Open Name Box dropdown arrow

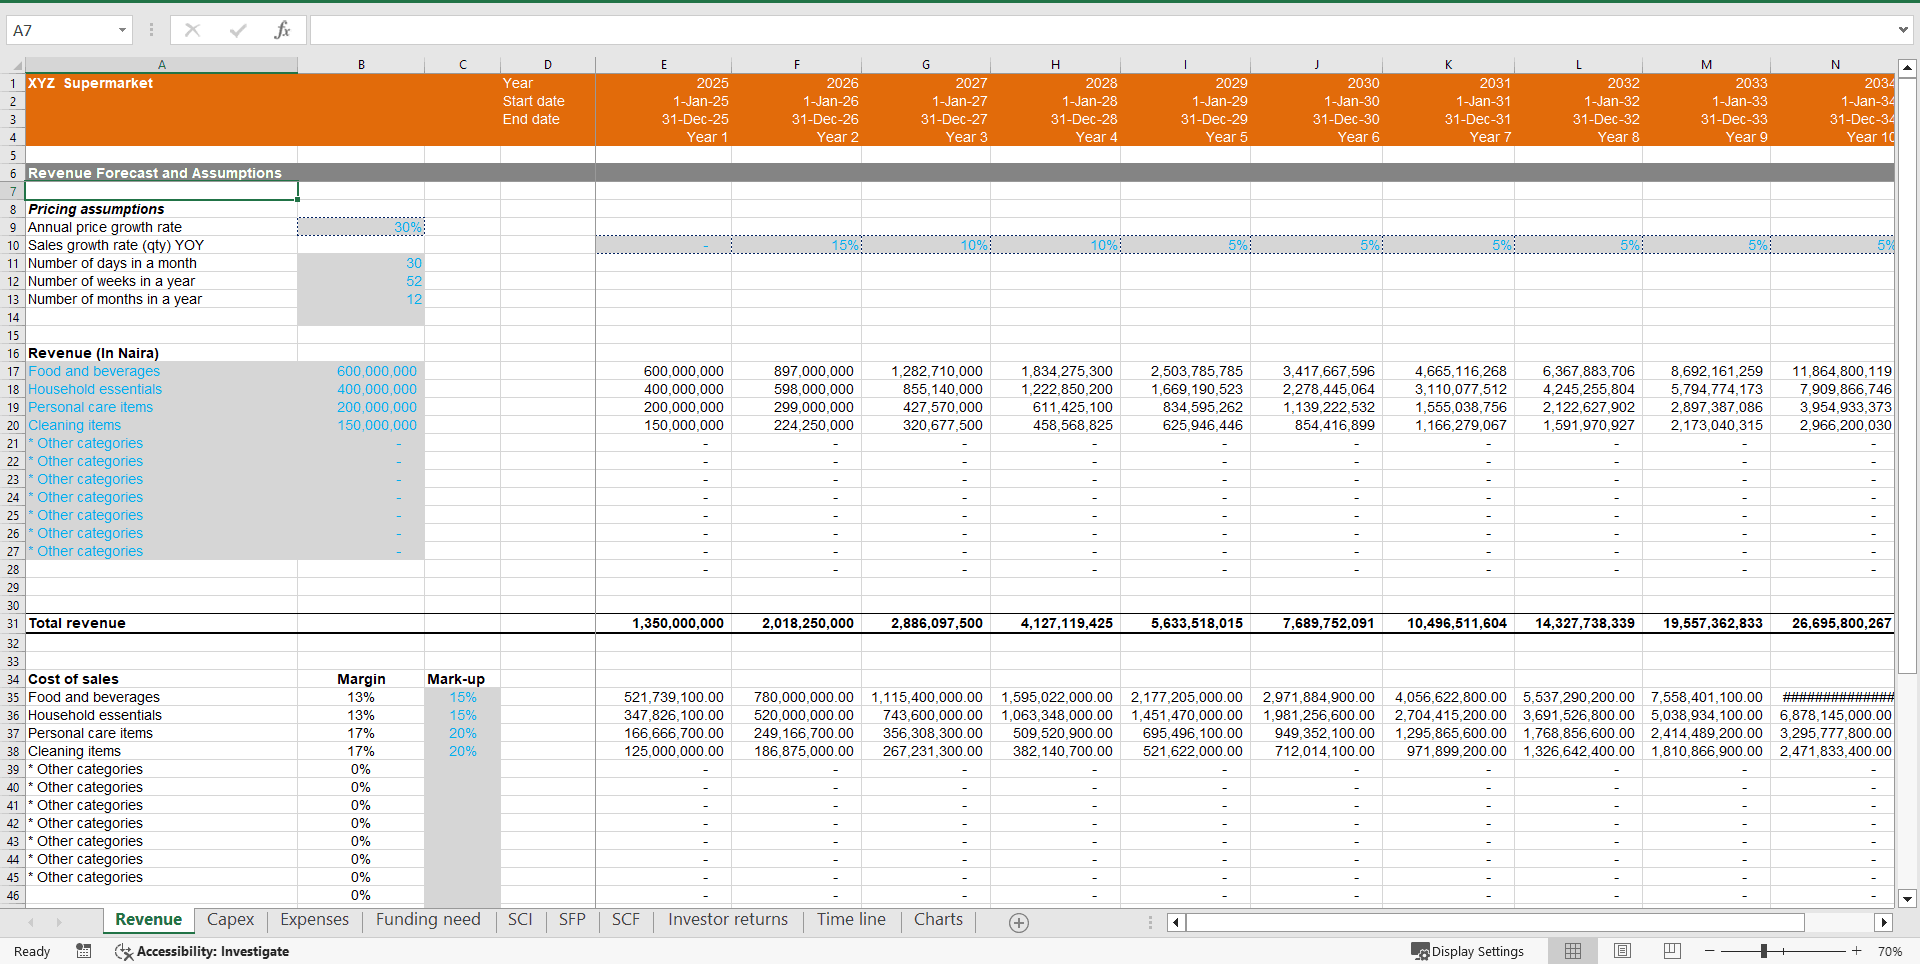pyautogui.click(x=122, y=30)
